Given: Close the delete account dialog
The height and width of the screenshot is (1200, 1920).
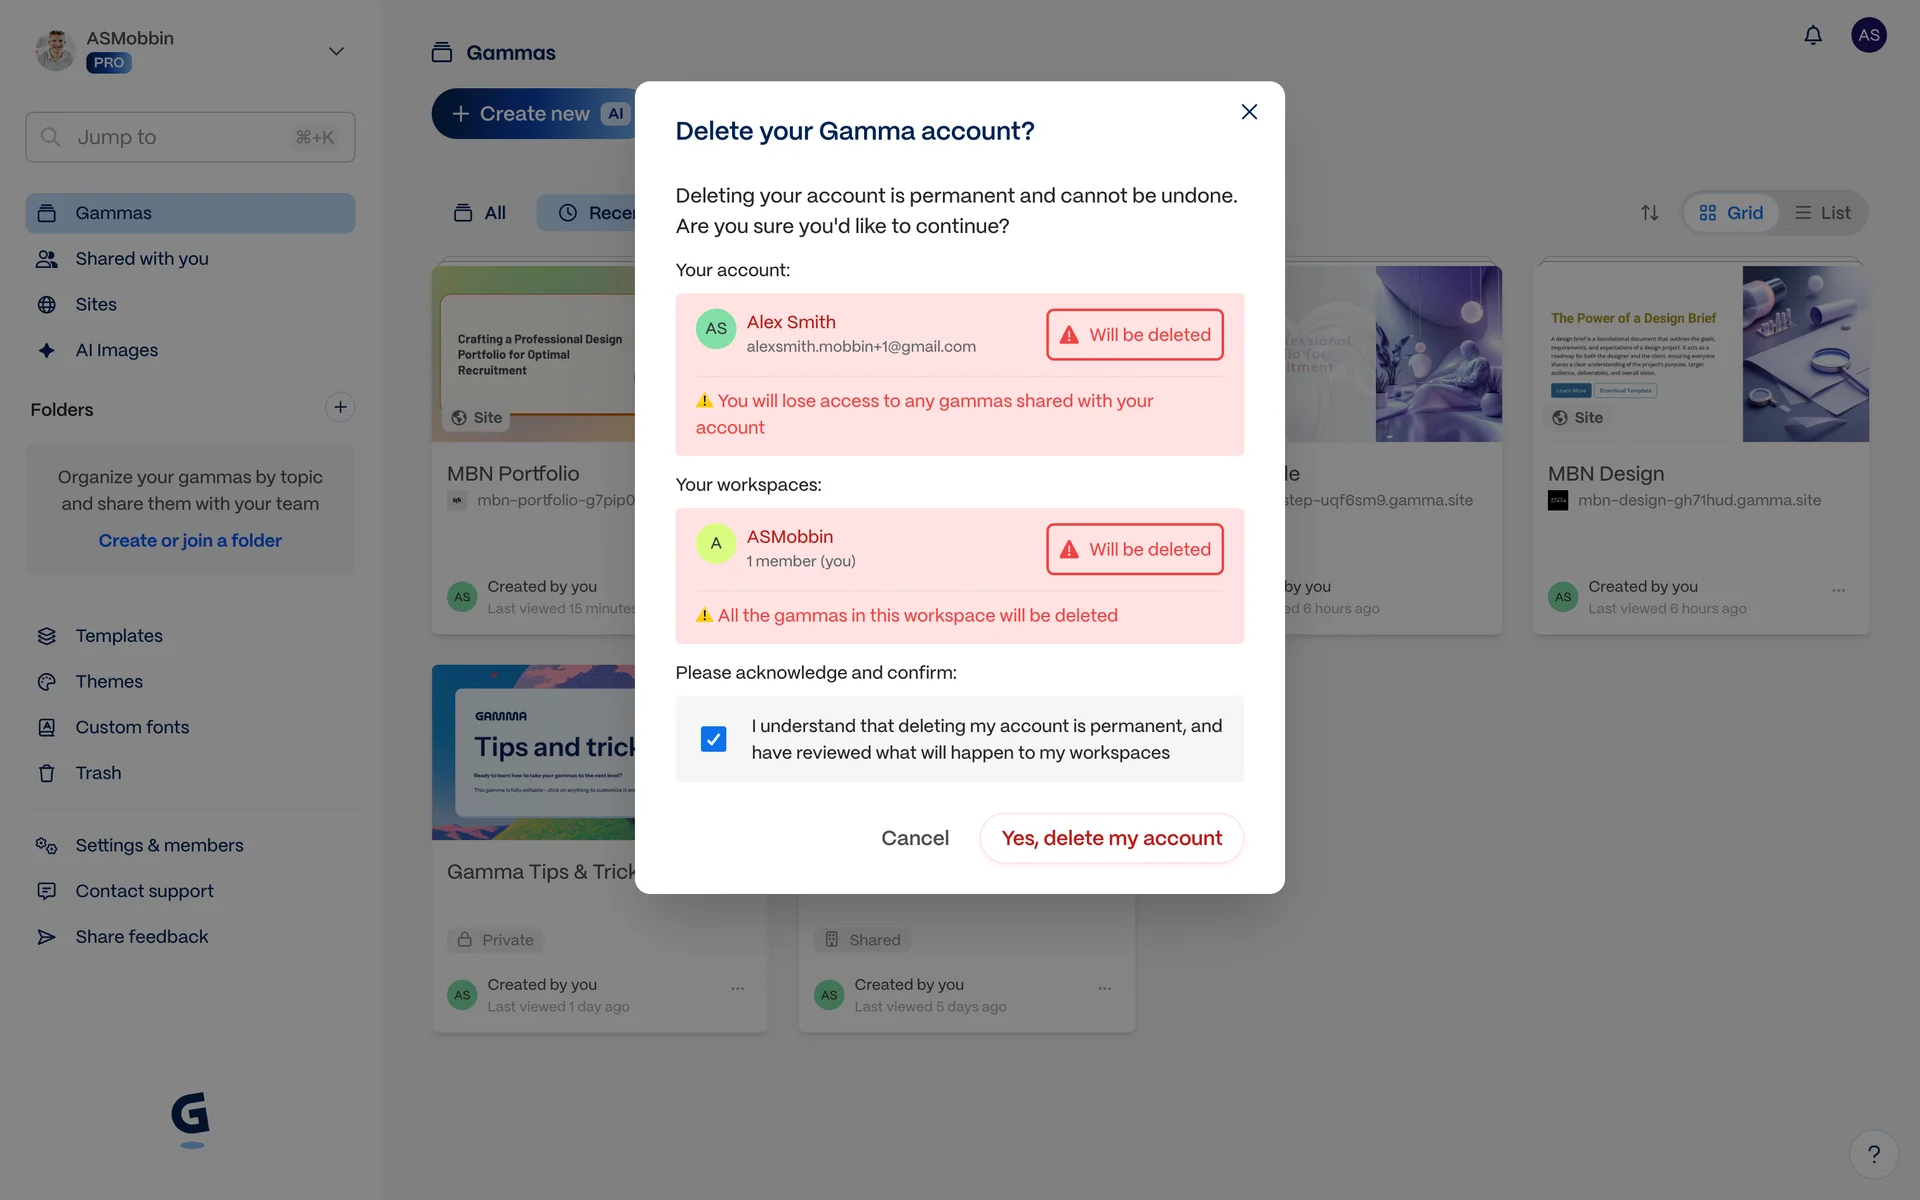Looking at the screenshot, I should click(x=1249, y=112).
